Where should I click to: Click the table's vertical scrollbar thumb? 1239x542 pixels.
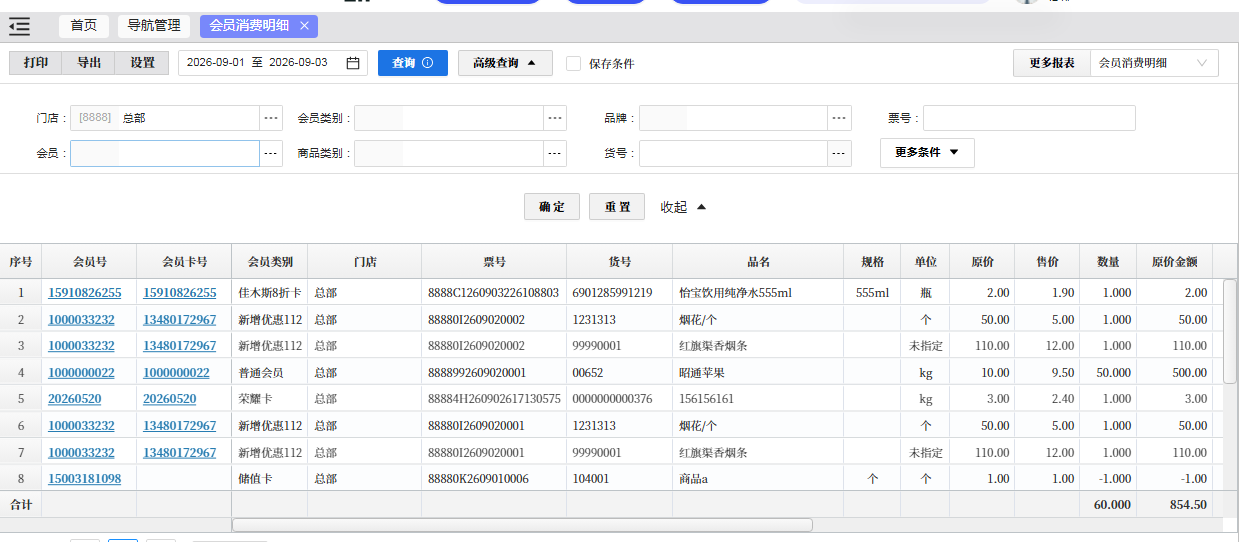(1231, 332)
